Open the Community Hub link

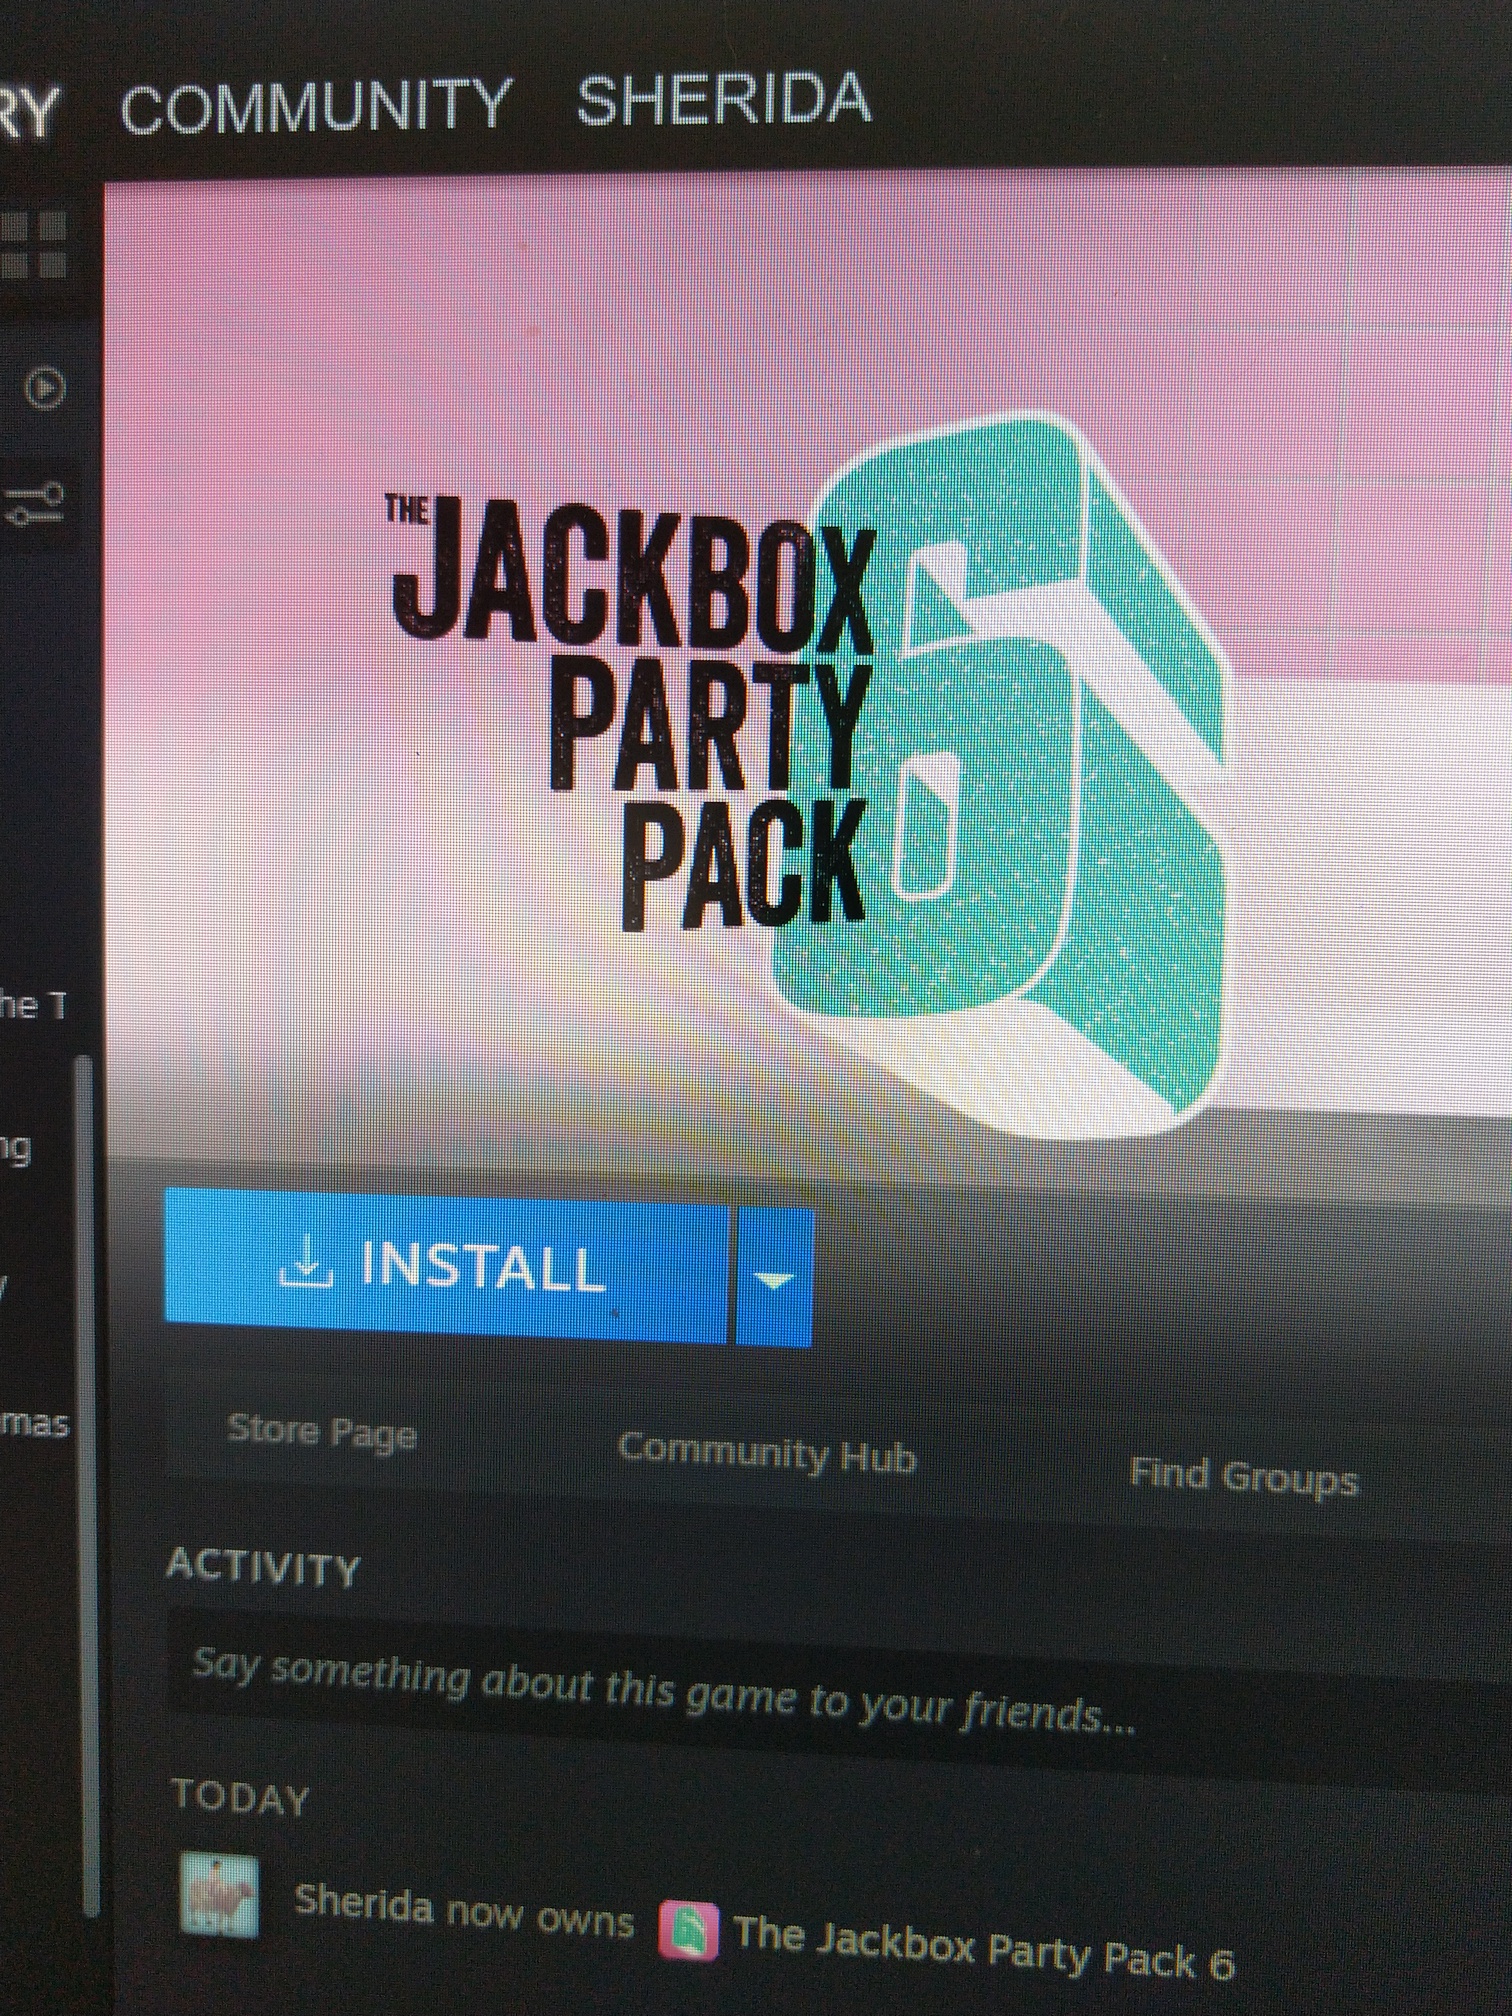pos(767,1453)
